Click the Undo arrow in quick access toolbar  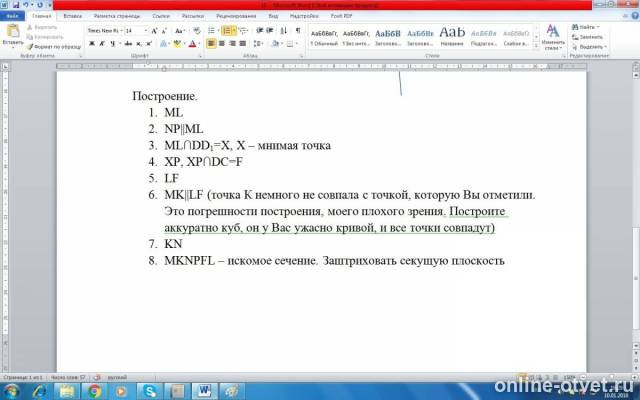click(x=26, y=5)
